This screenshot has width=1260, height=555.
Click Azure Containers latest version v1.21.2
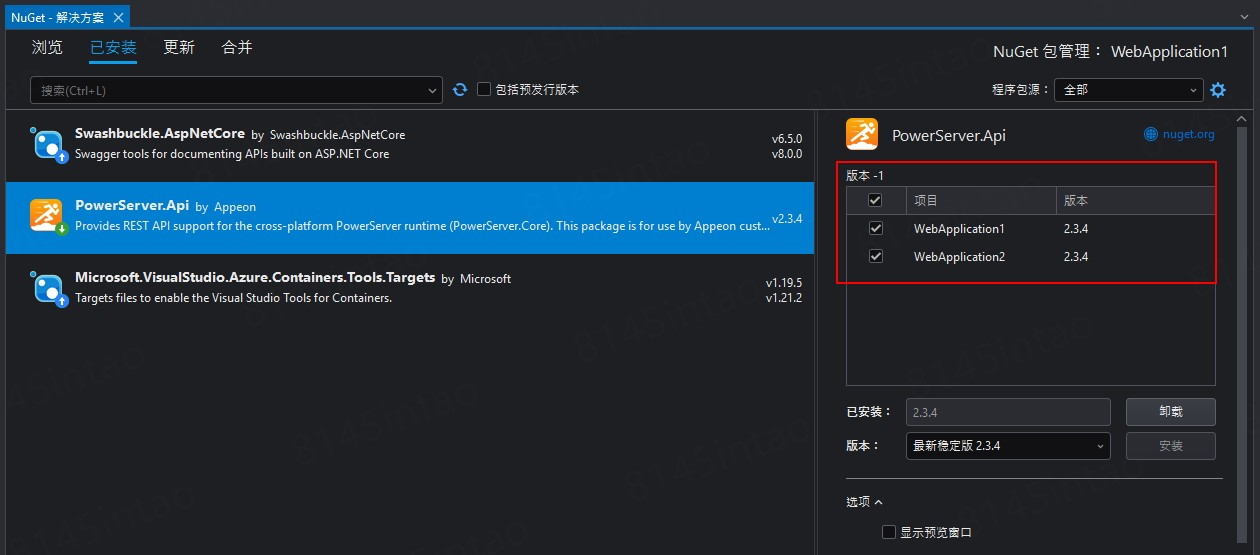coord(784,298)
